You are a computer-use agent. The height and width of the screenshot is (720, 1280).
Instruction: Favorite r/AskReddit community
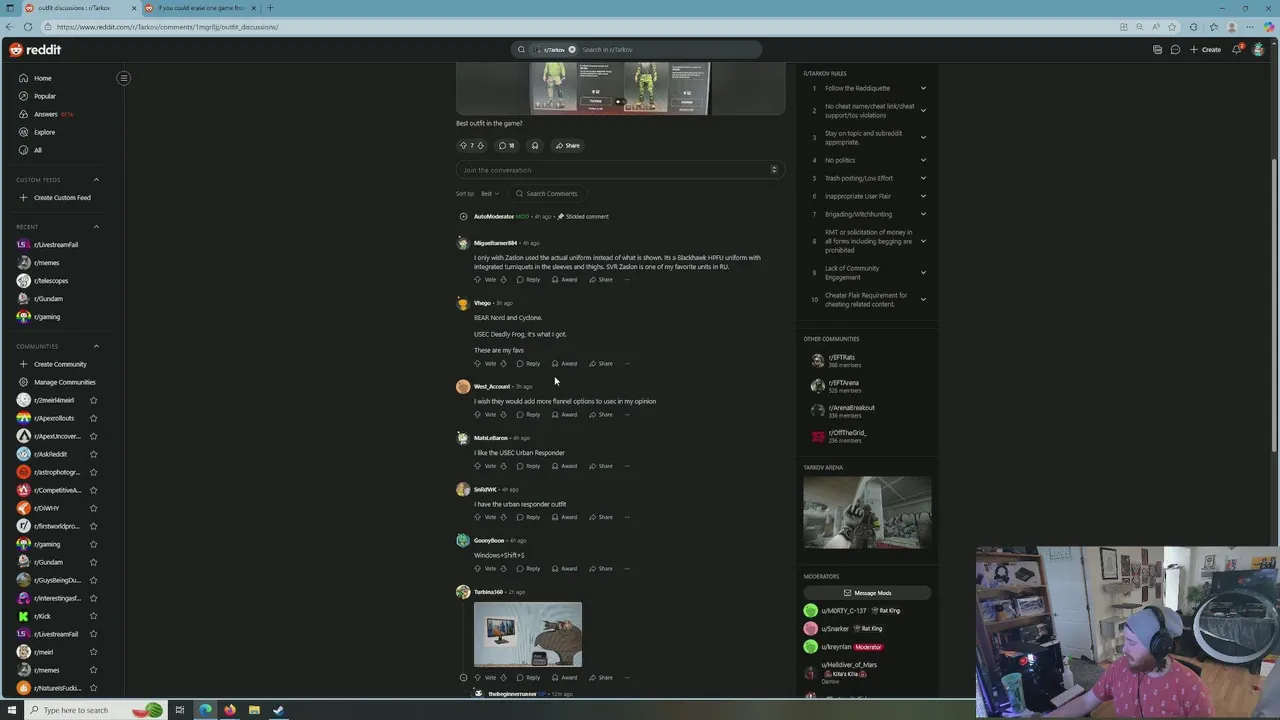pyautogui.click(x=93, y=454)
